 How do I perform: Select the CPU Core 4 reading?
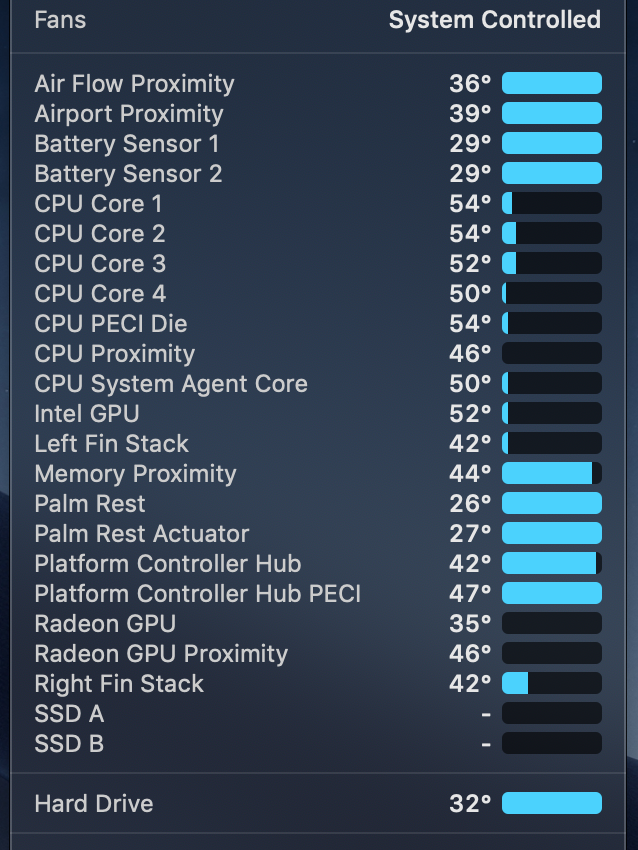(318, 294)
